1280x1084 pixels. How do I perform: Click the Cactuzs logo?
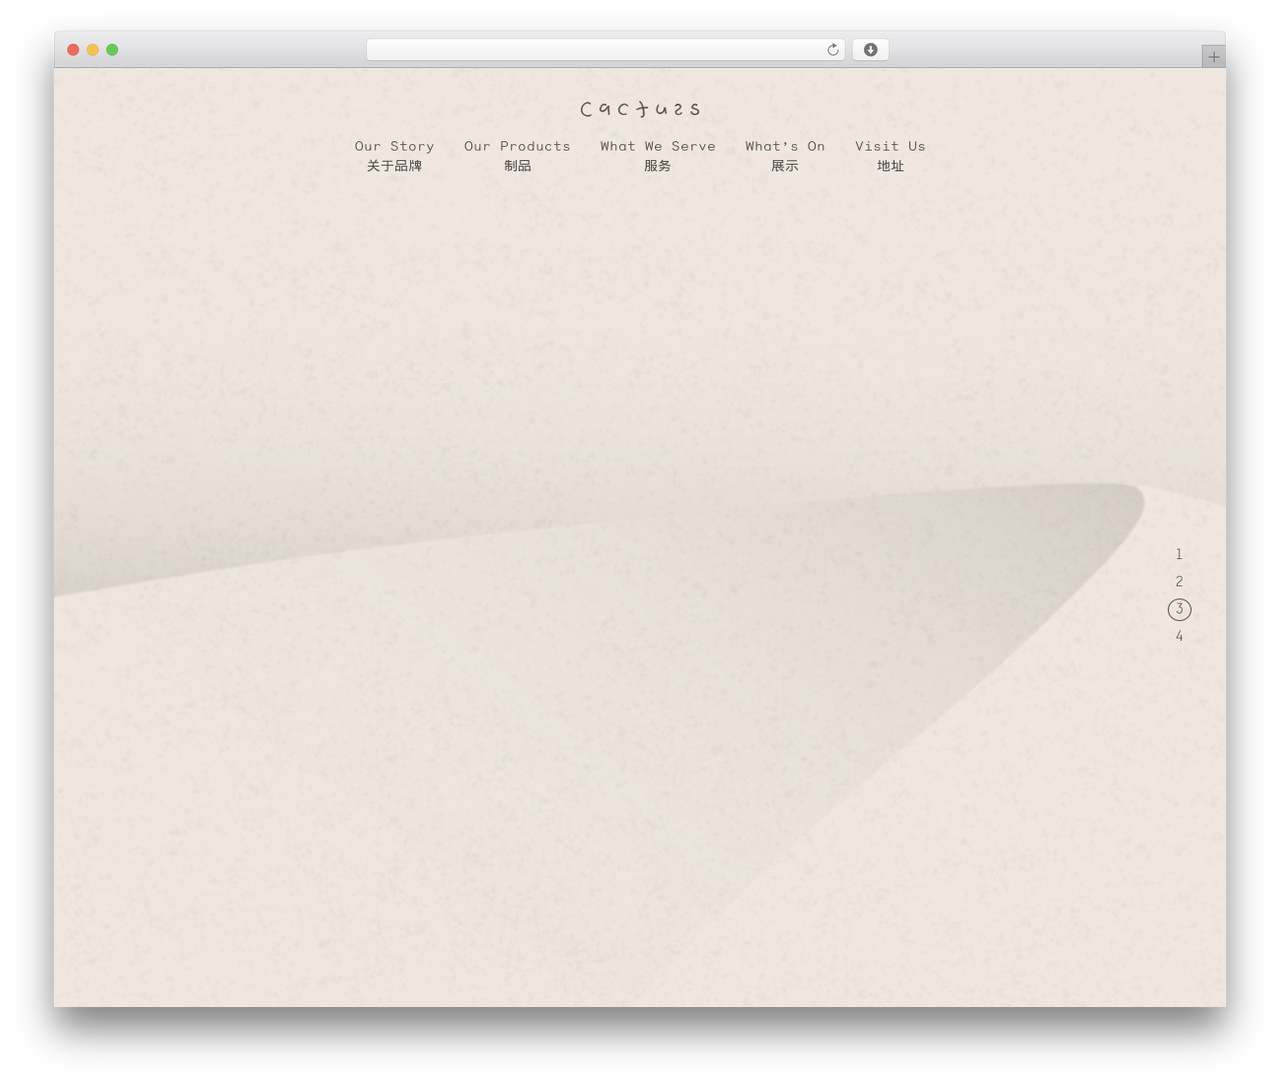[640, 109]
